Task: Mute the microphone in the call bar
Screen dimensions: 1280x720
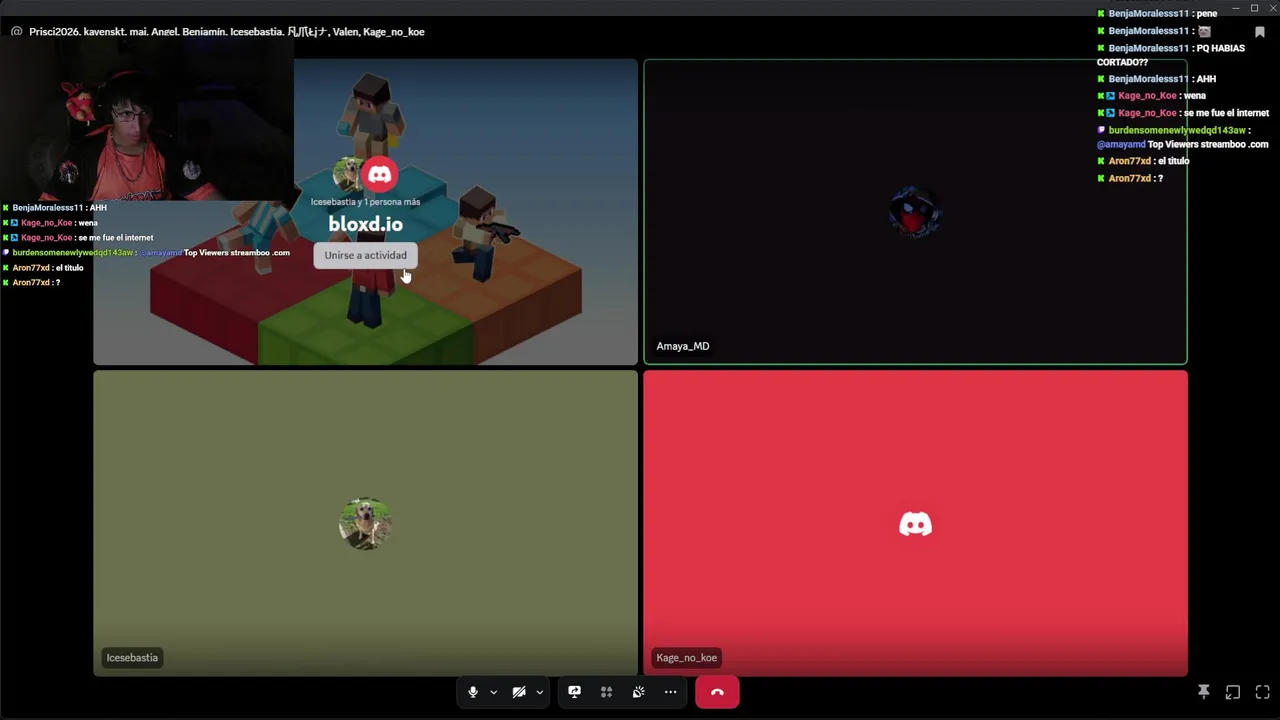Action: tap(473, 692)
